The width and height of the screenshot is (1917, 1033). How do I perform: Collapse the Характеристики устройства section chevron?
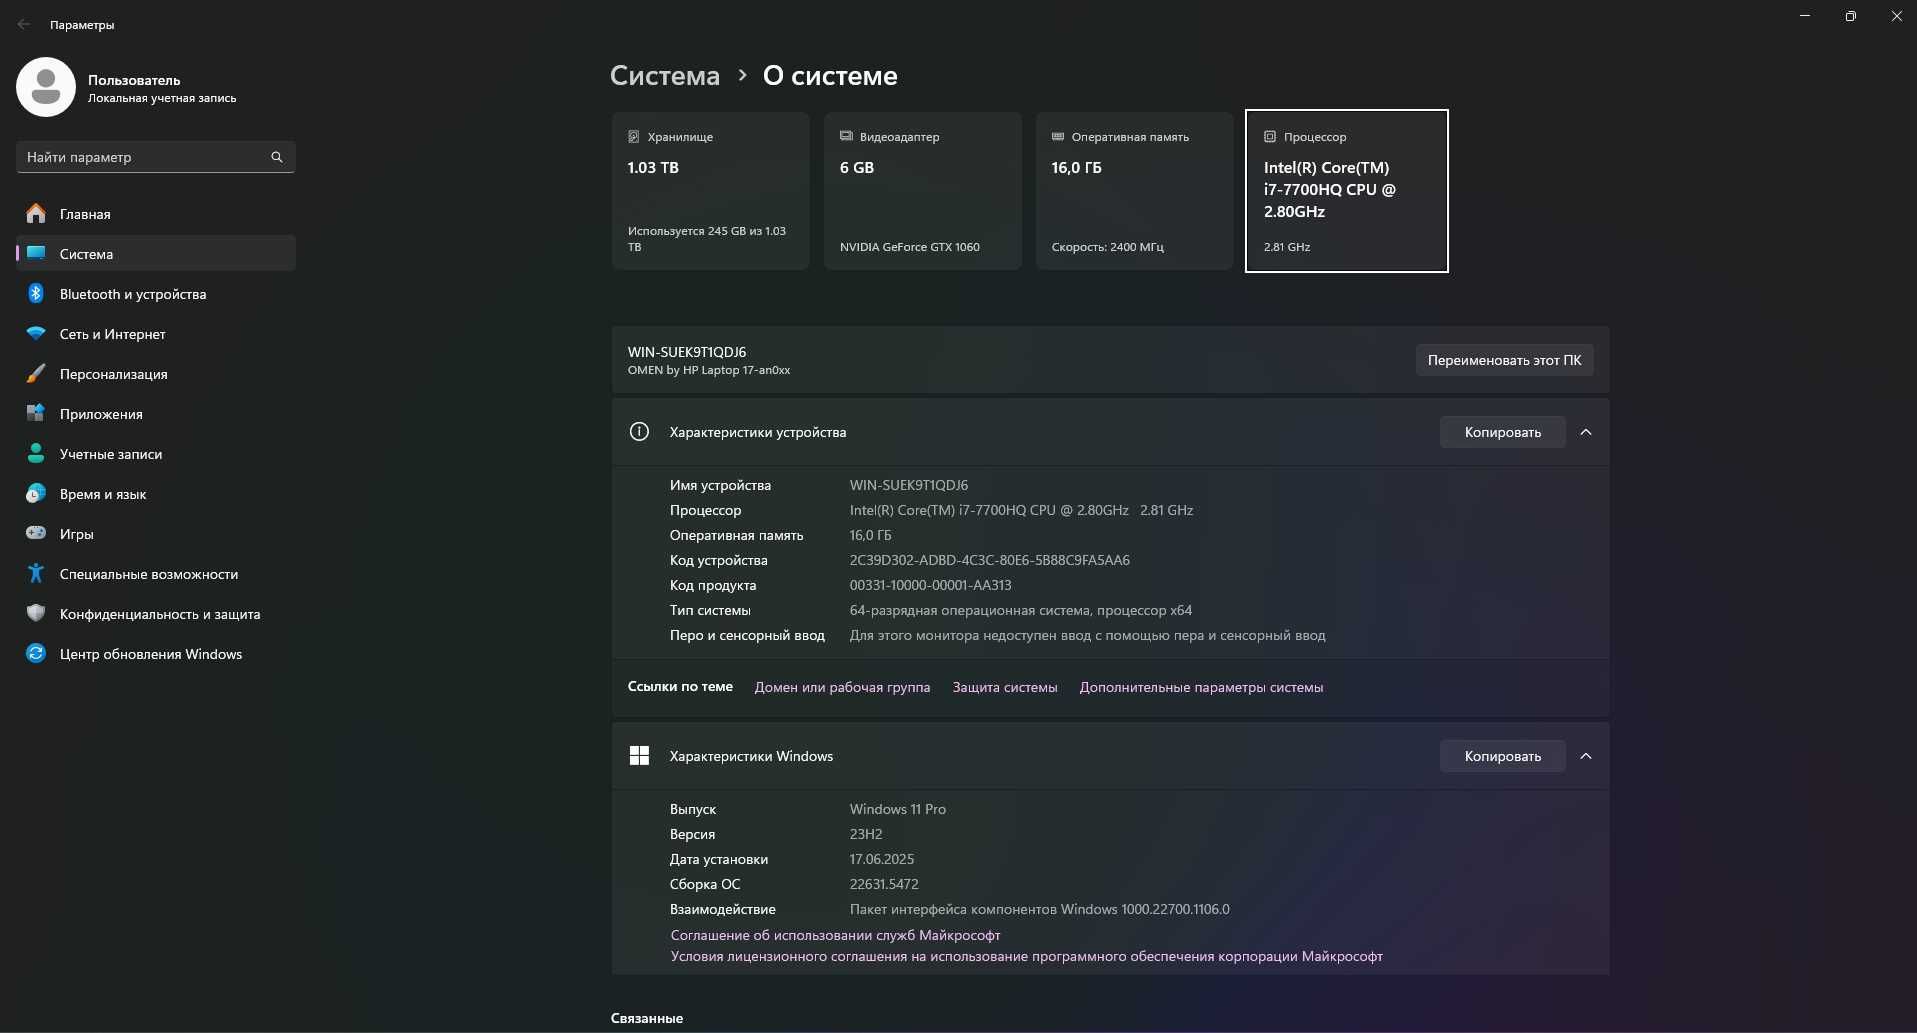pyautogui.click(x=1586, y=432)
